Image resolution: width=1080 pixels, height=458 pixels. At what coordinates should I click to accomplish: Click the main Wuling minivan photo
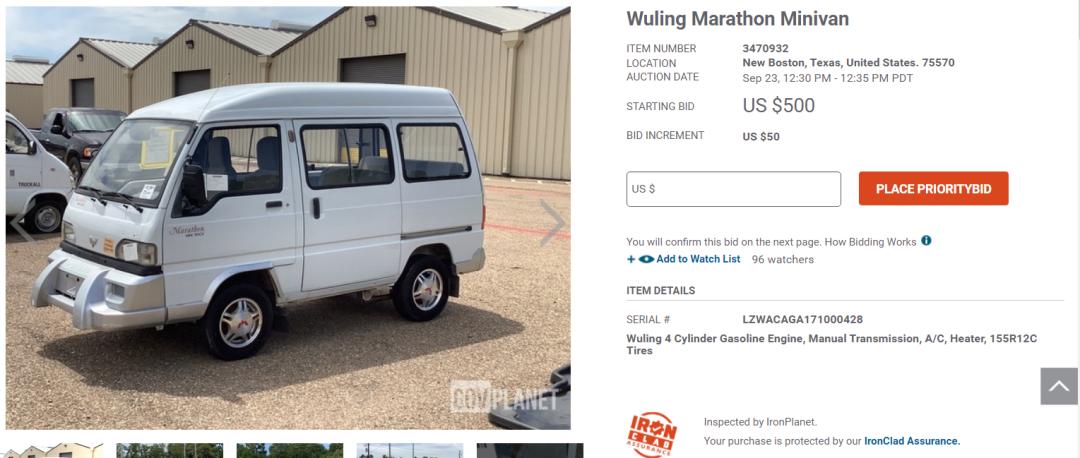pyautogui.click(x=288, y=218)
